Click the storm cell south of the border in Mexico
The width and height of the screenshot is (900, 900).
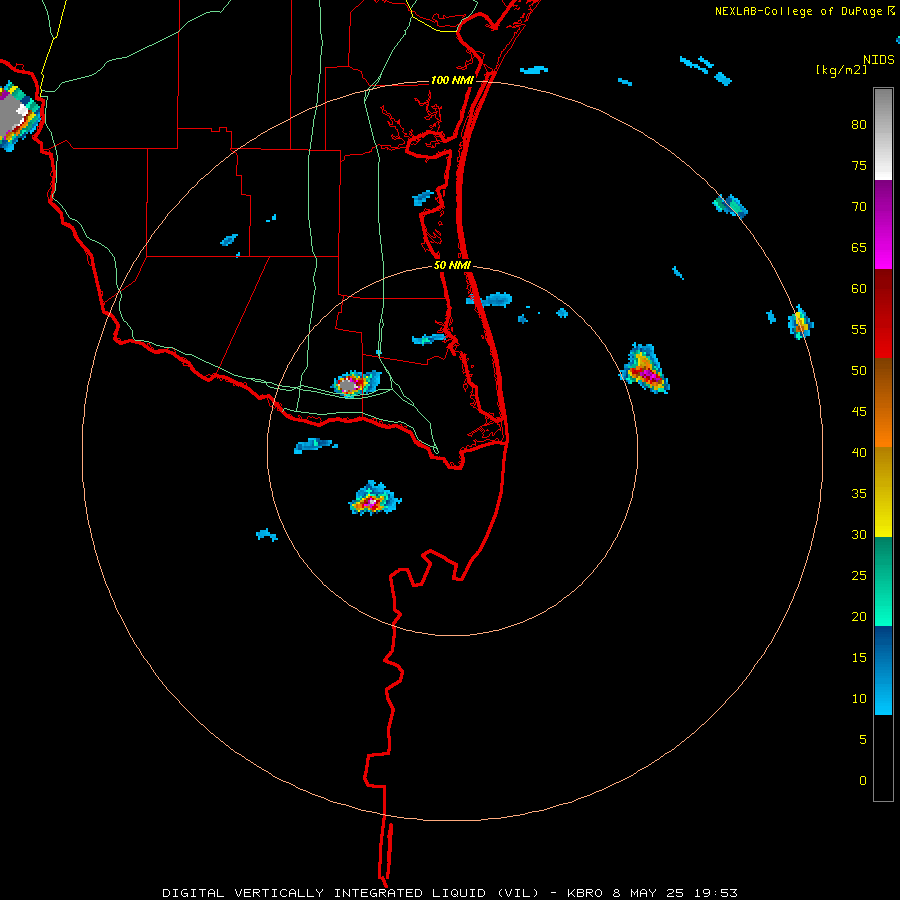374,498
